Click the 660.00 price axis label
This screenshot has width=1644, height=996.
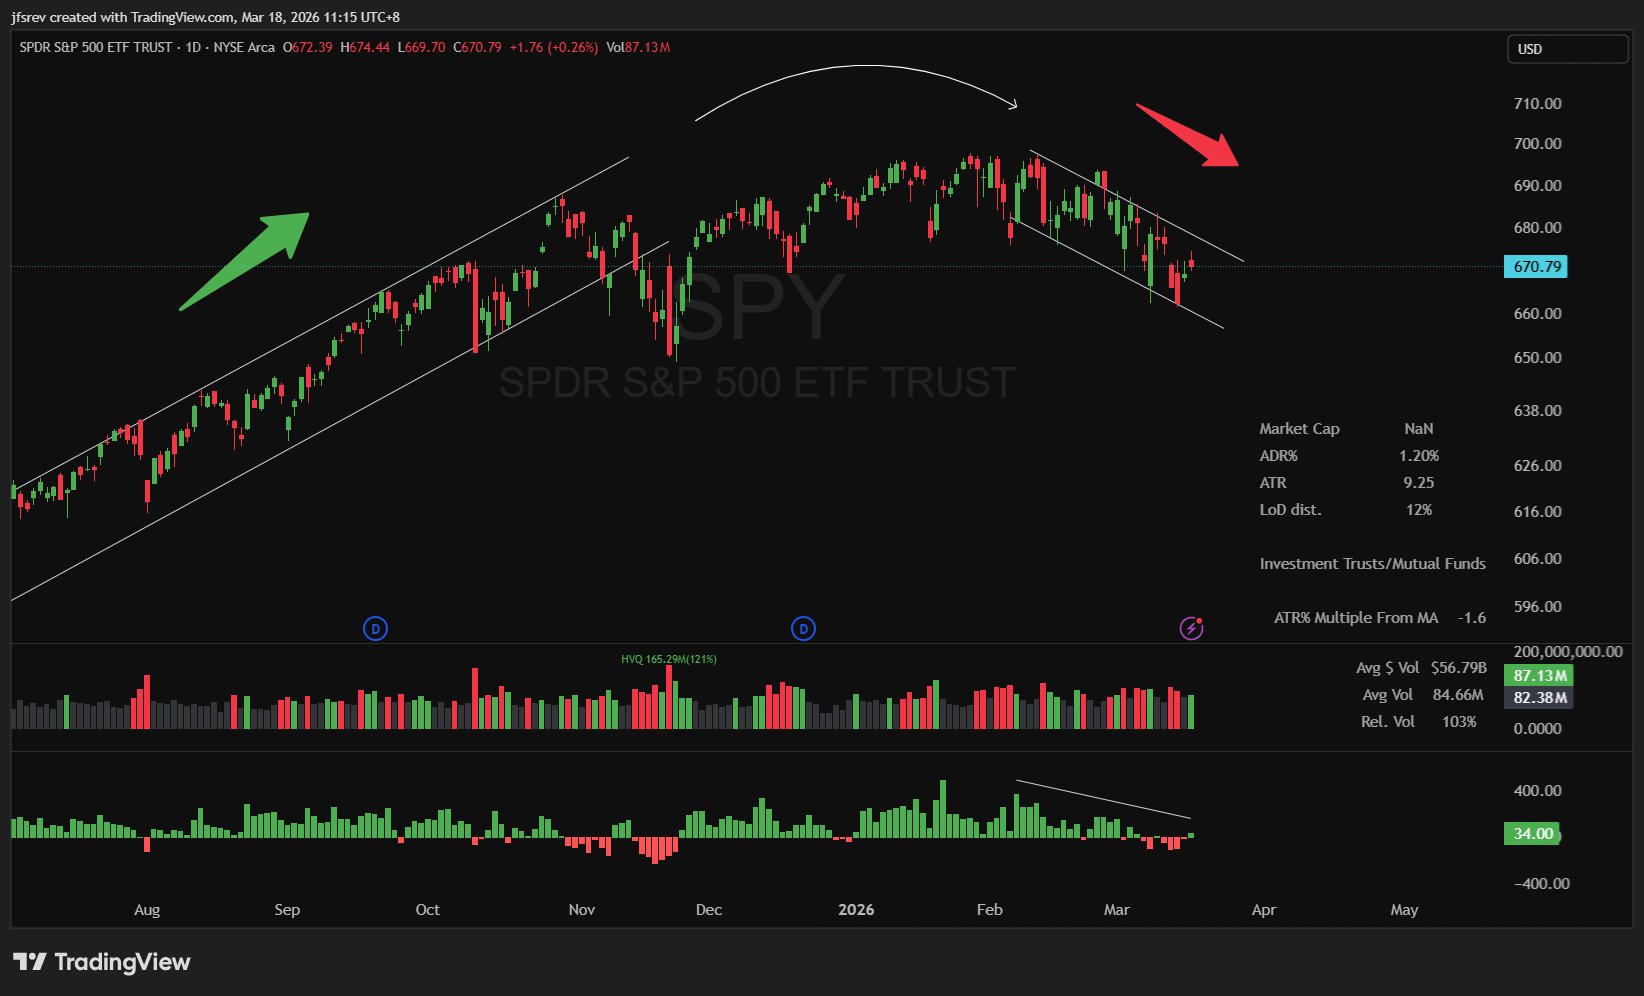coord(1538,314)
